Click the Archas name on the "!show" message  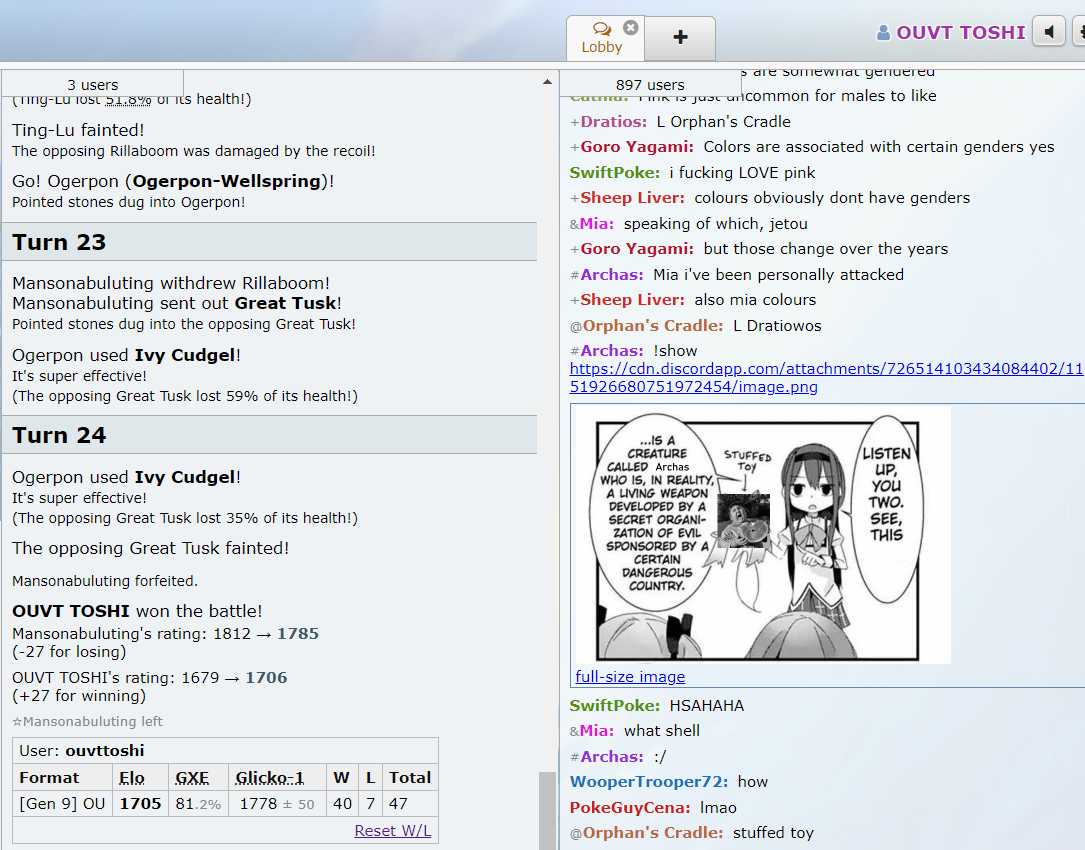click(x=612, y=351)
